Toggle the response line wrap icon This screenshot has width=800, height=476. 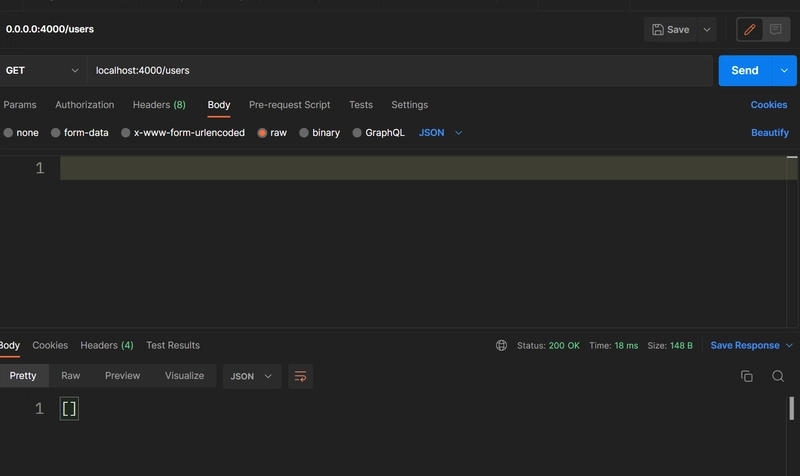click(301, 377)
